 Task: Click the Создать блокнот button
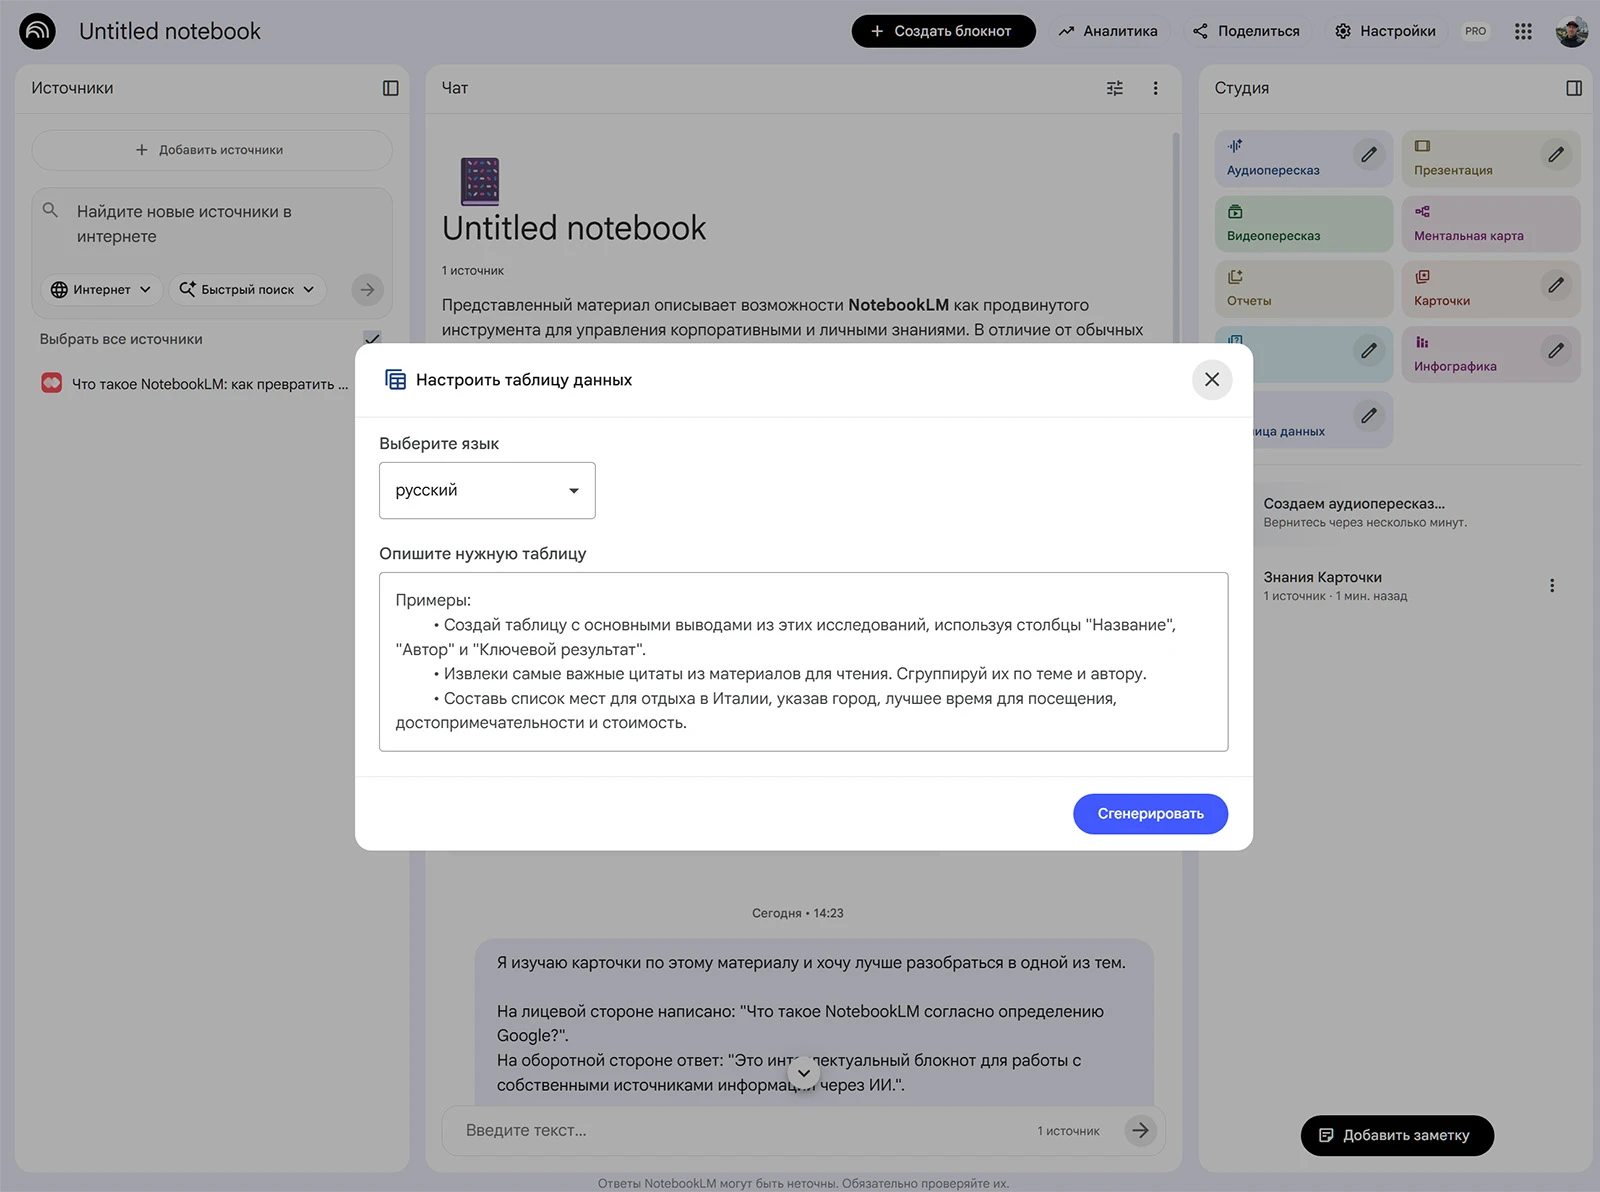942,31
